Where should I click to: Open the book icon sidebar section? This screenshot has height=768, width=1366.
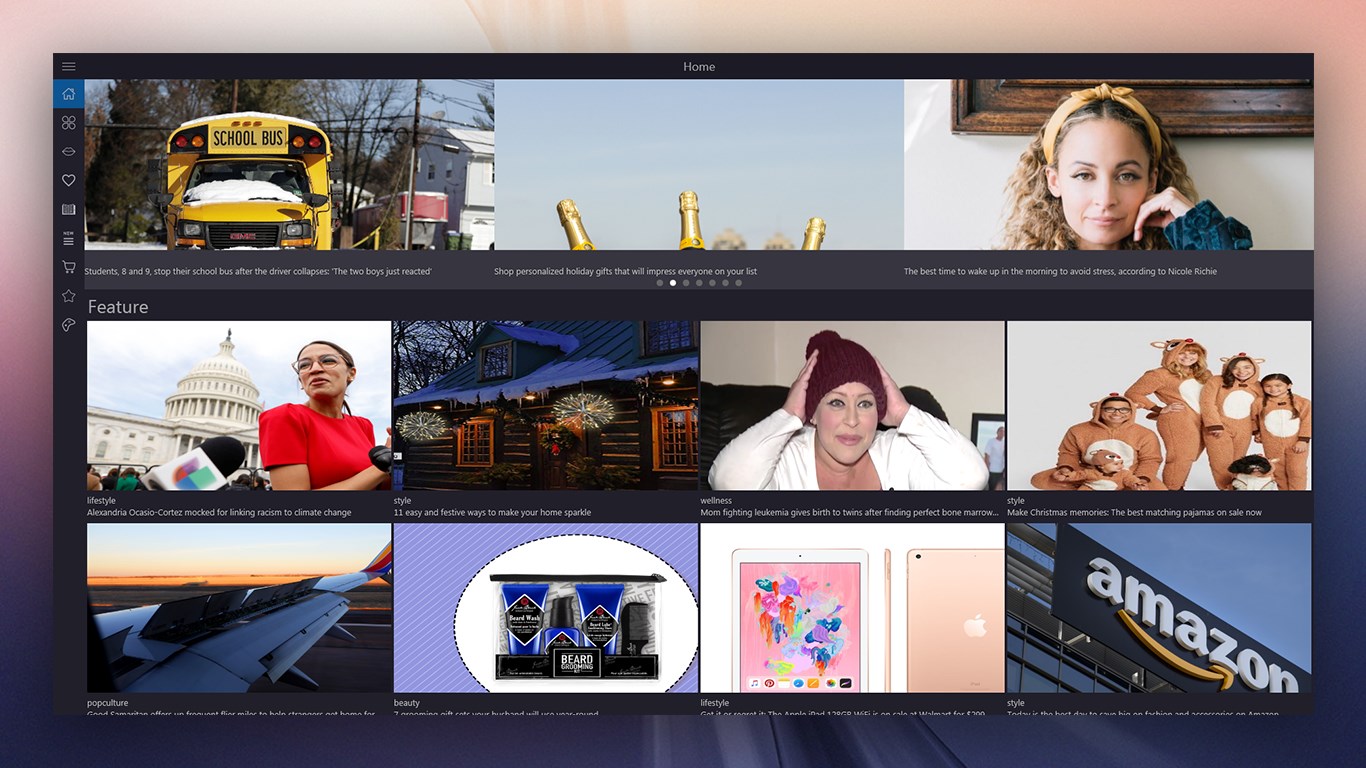68,210
